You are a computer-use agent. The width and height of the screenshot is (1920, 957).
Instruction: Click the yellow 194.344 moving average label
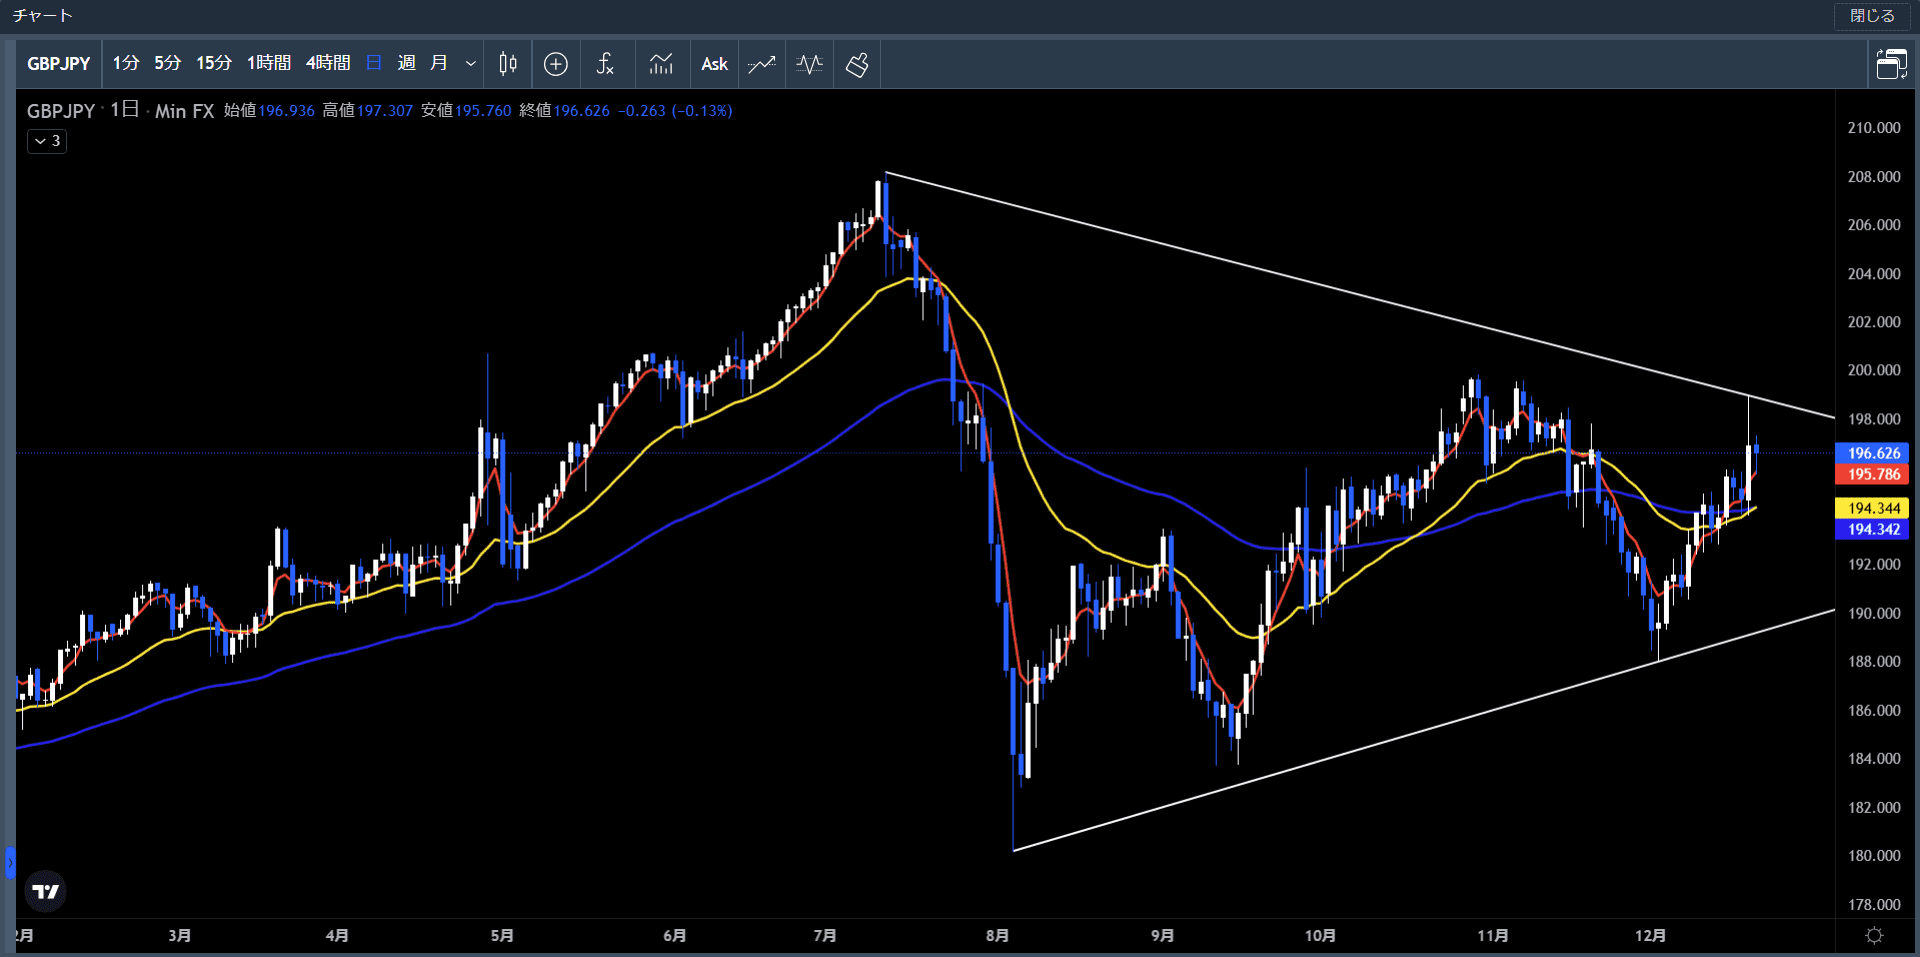point(1873,508)
